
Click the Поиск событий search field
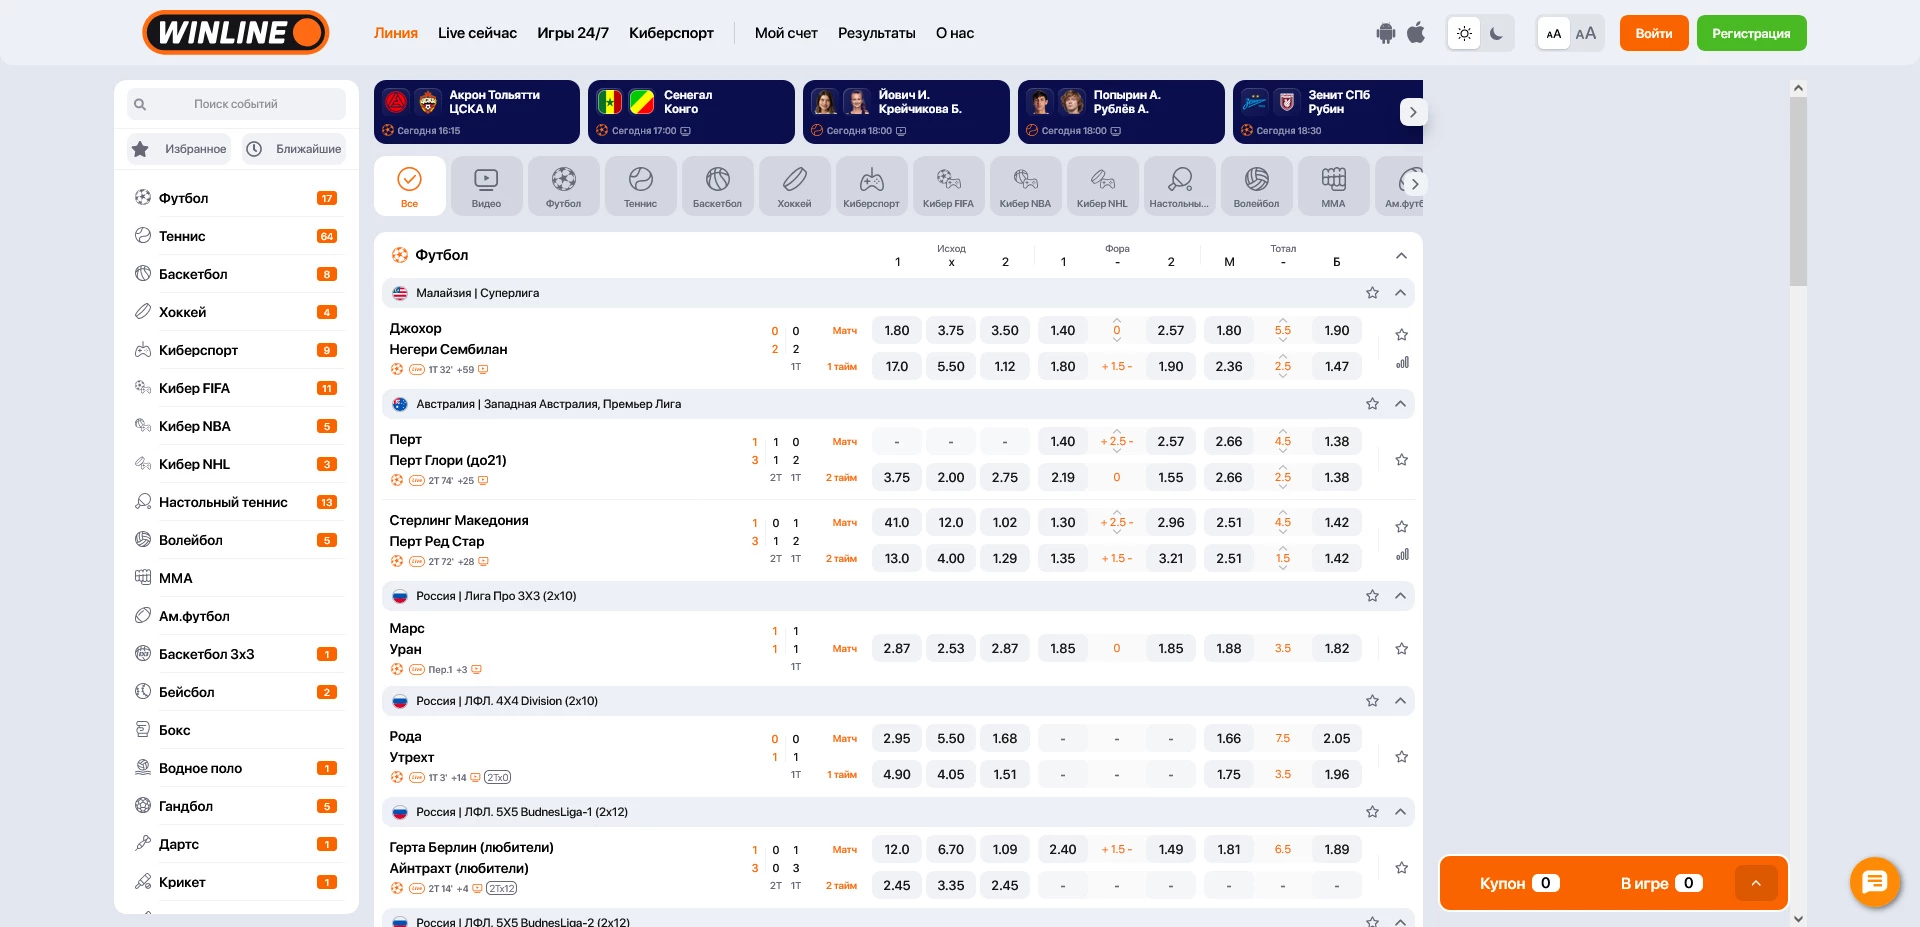tap(236, 104)
